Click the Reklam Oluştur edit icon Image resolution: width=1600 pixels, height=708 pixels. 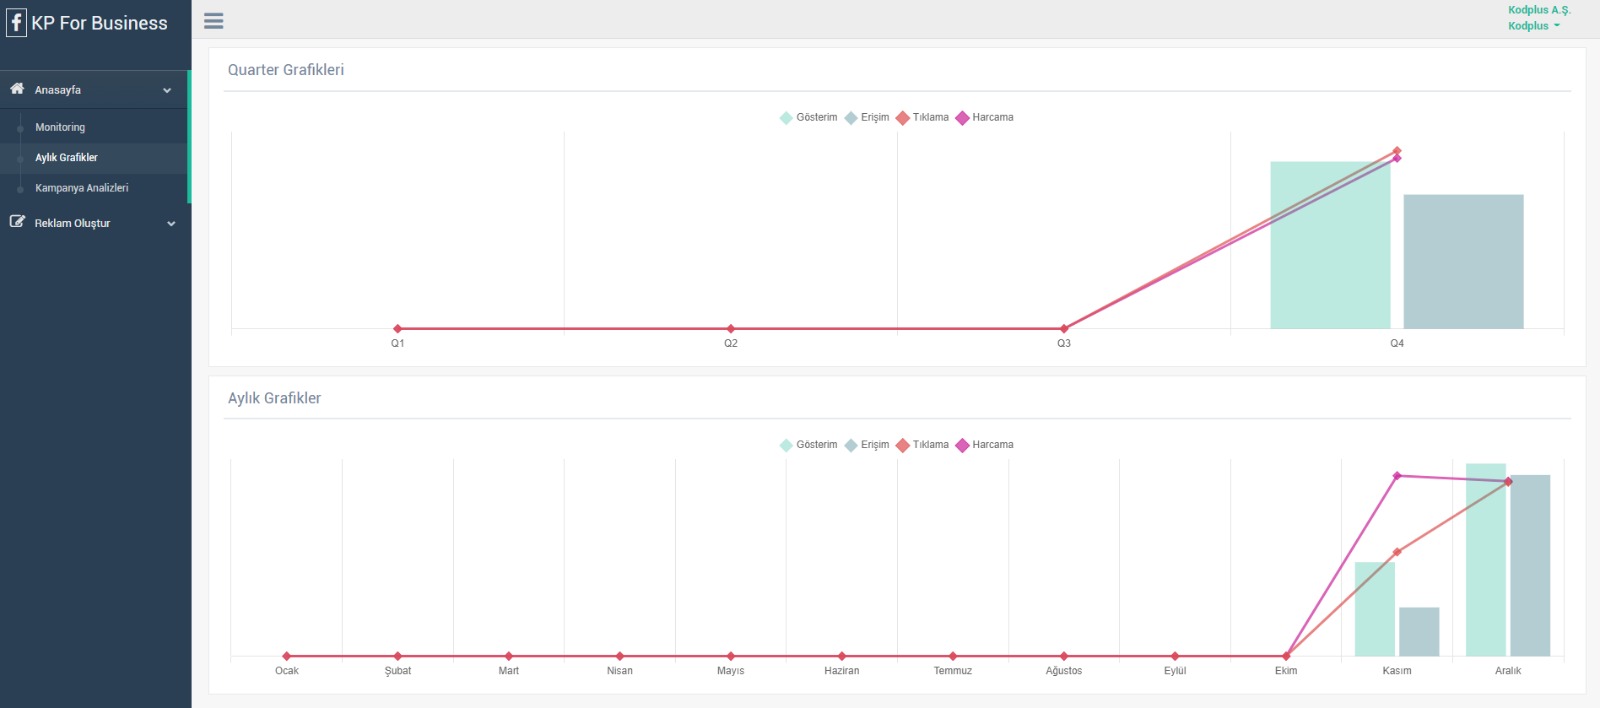pyautogui.click(x=17, y=222)
